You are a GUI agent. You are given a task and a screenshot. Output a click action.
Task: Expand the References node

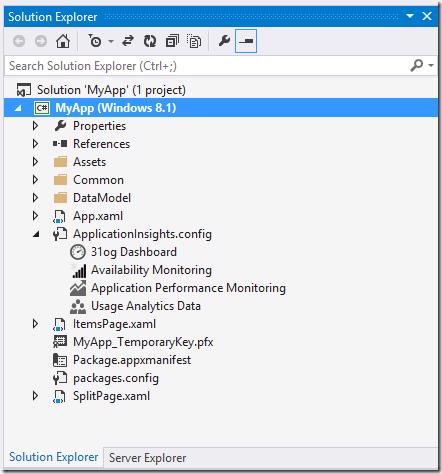(x=35, y=144)
